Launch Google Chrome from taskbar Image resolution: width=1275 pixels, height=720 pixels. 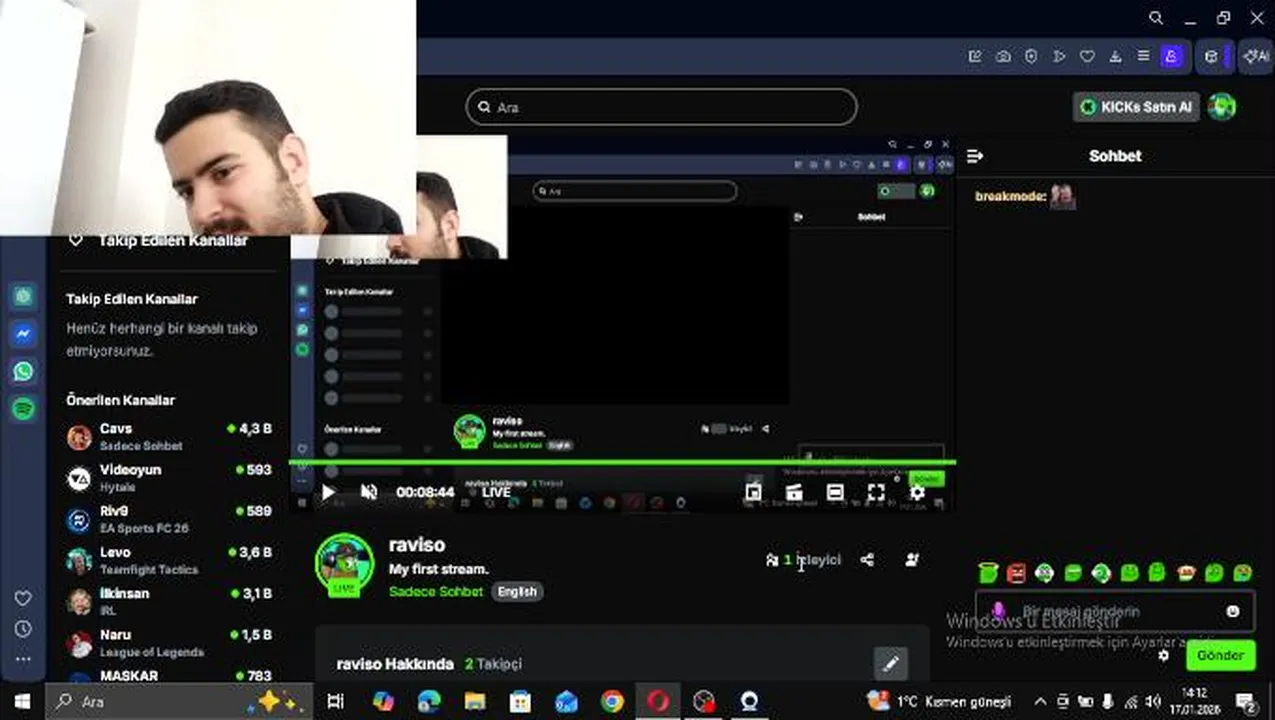(612, 701)
